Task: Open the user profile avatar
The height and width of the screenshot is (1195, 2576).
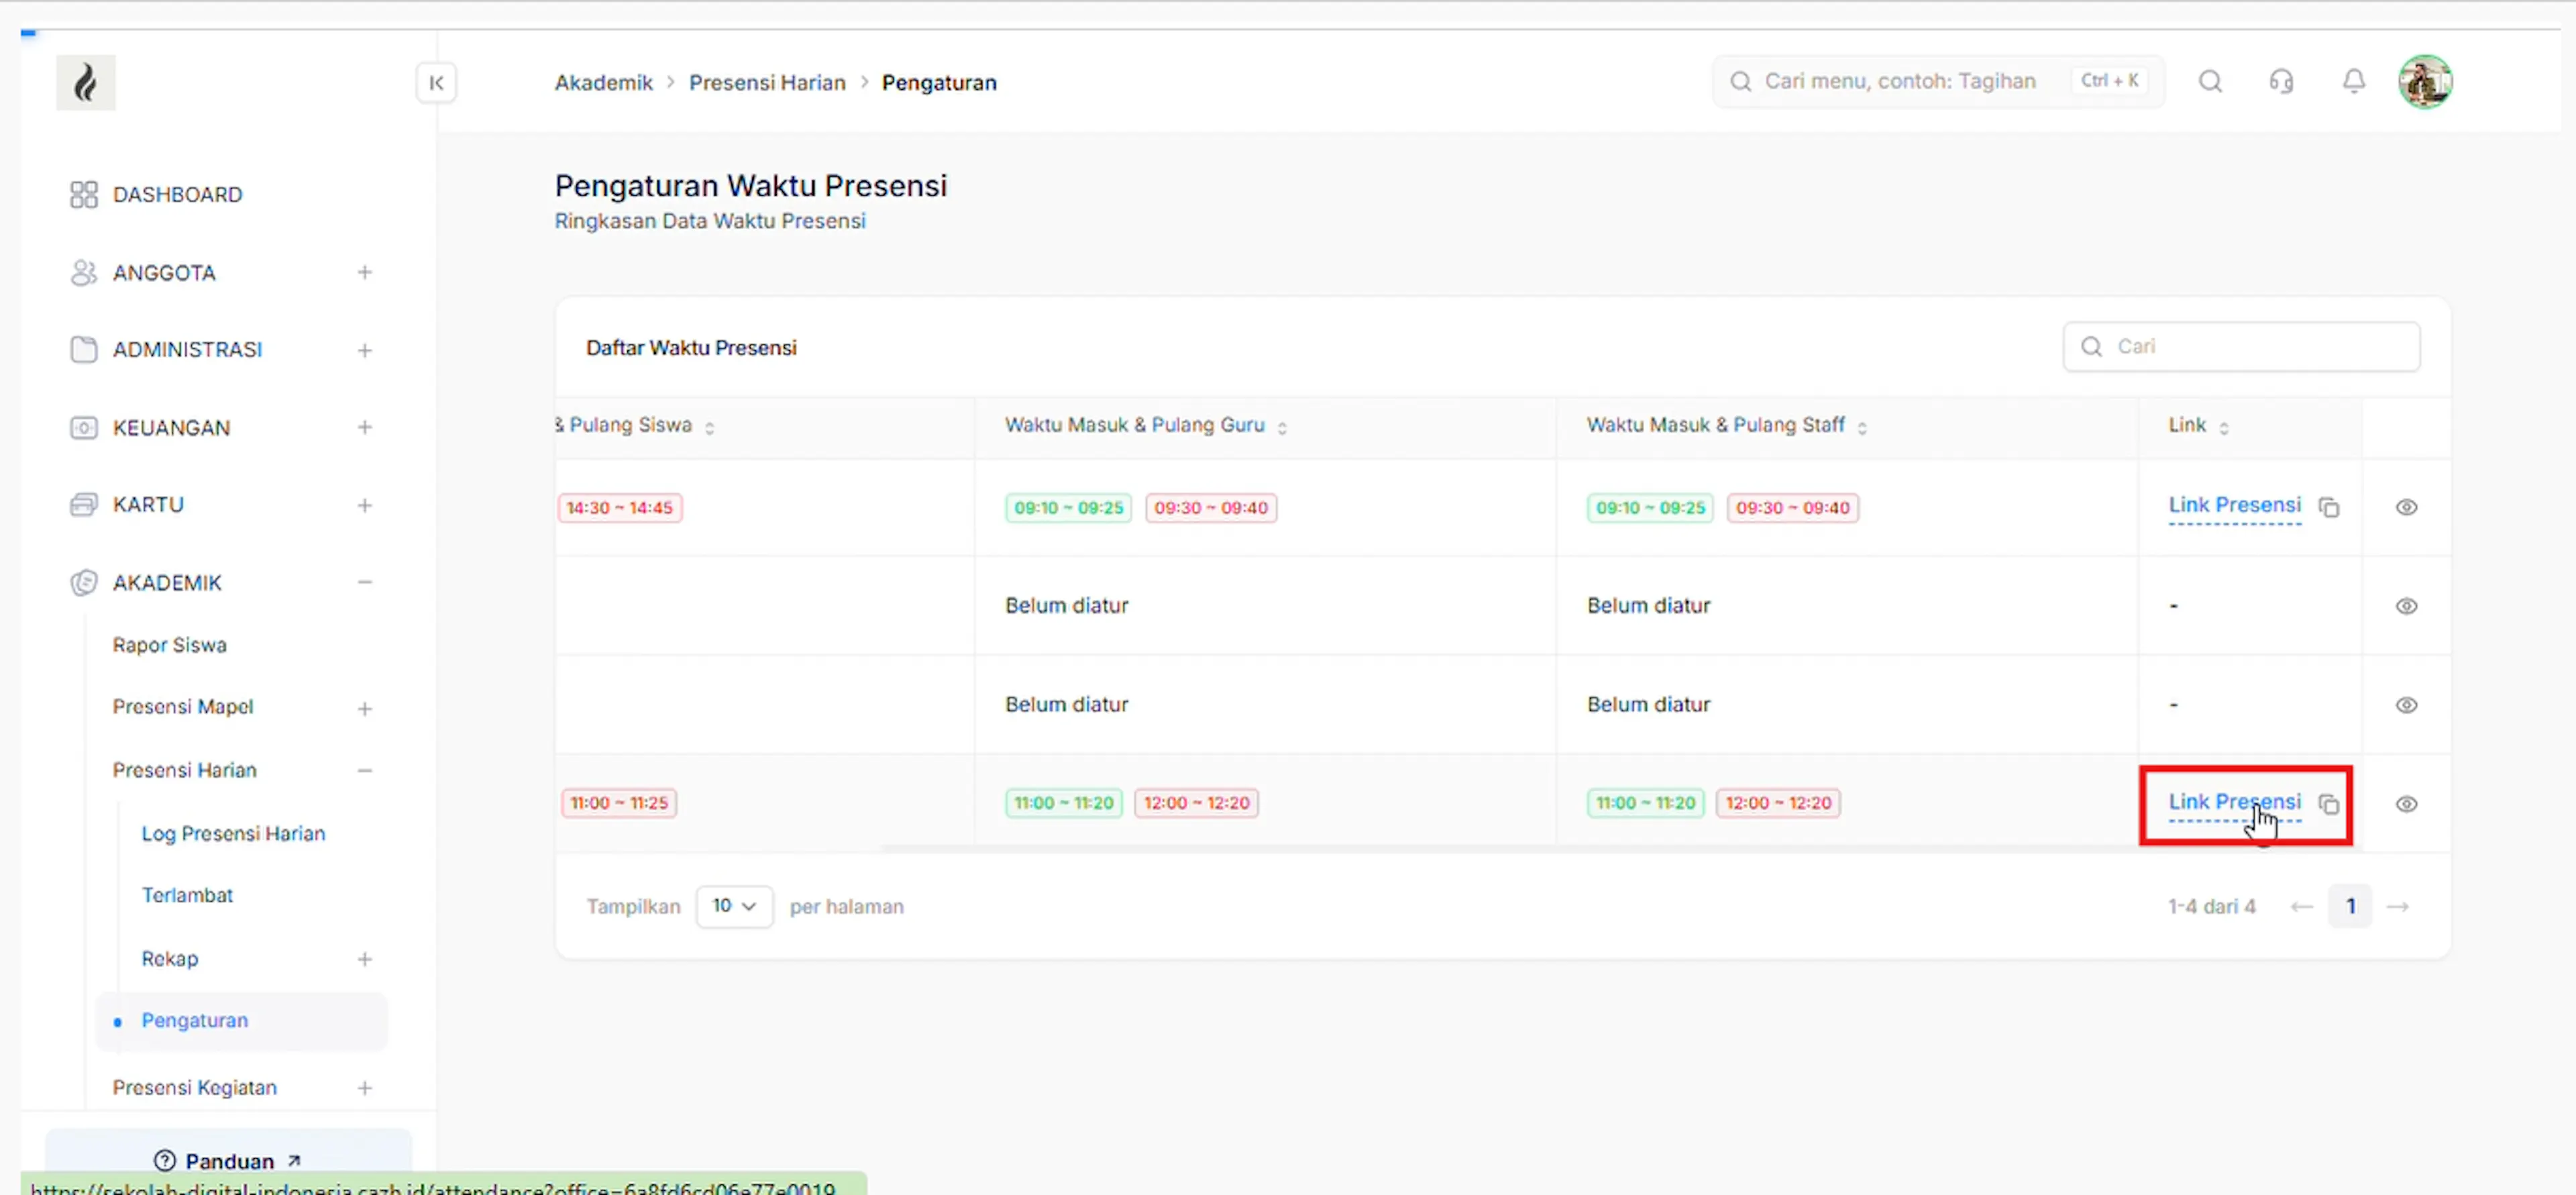Action: click(2425, 82)
